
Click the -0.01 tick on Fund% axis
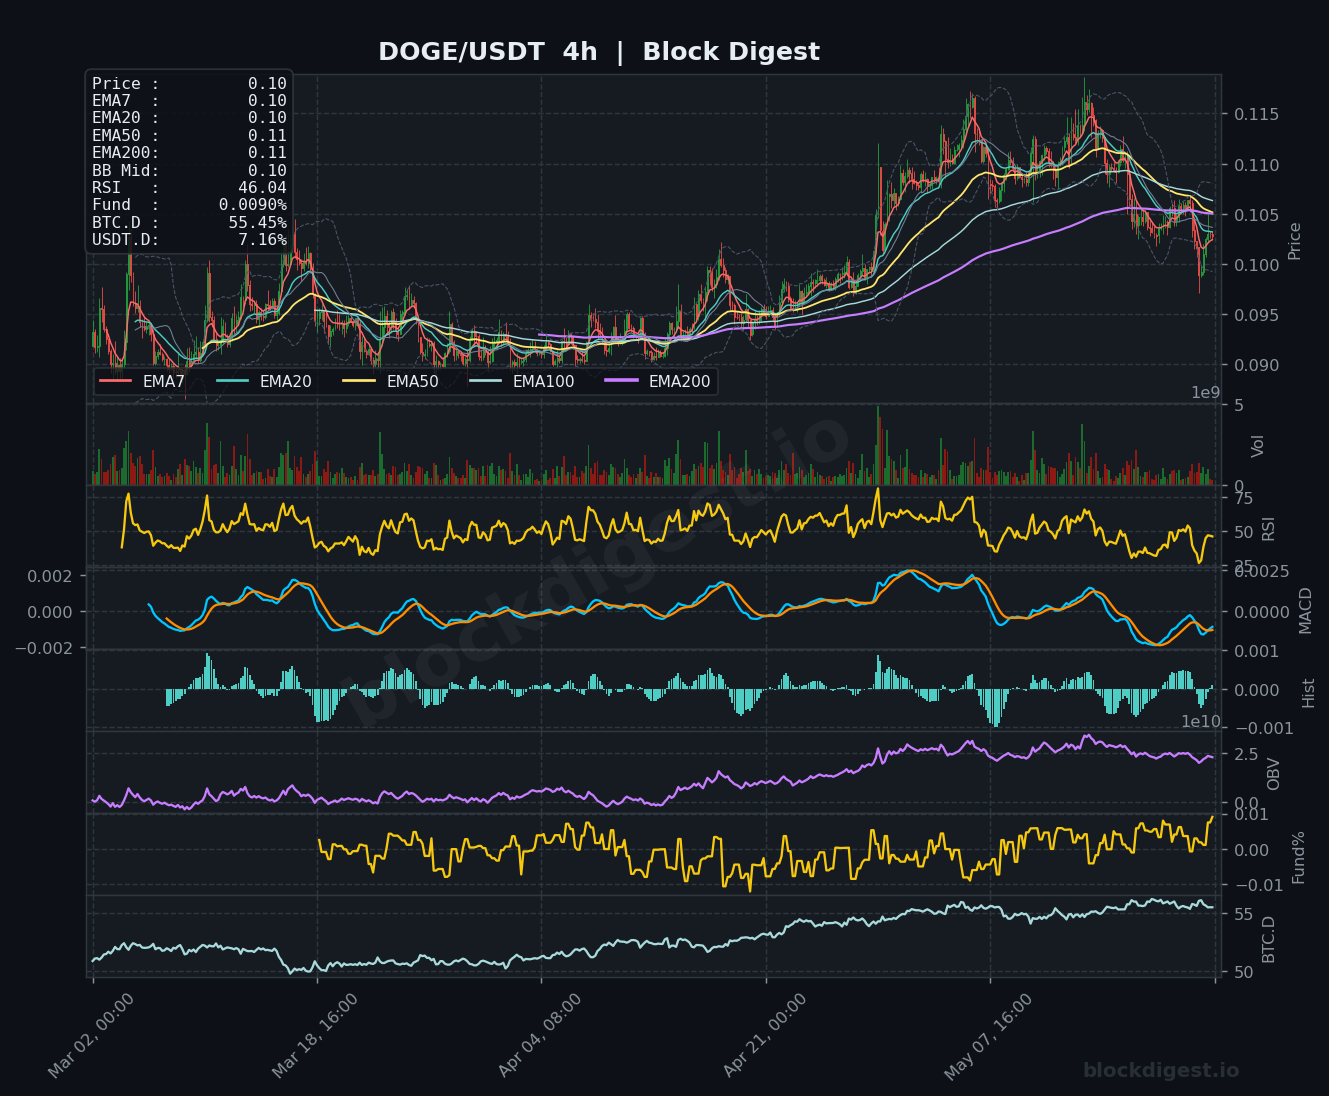point(1258,885)
